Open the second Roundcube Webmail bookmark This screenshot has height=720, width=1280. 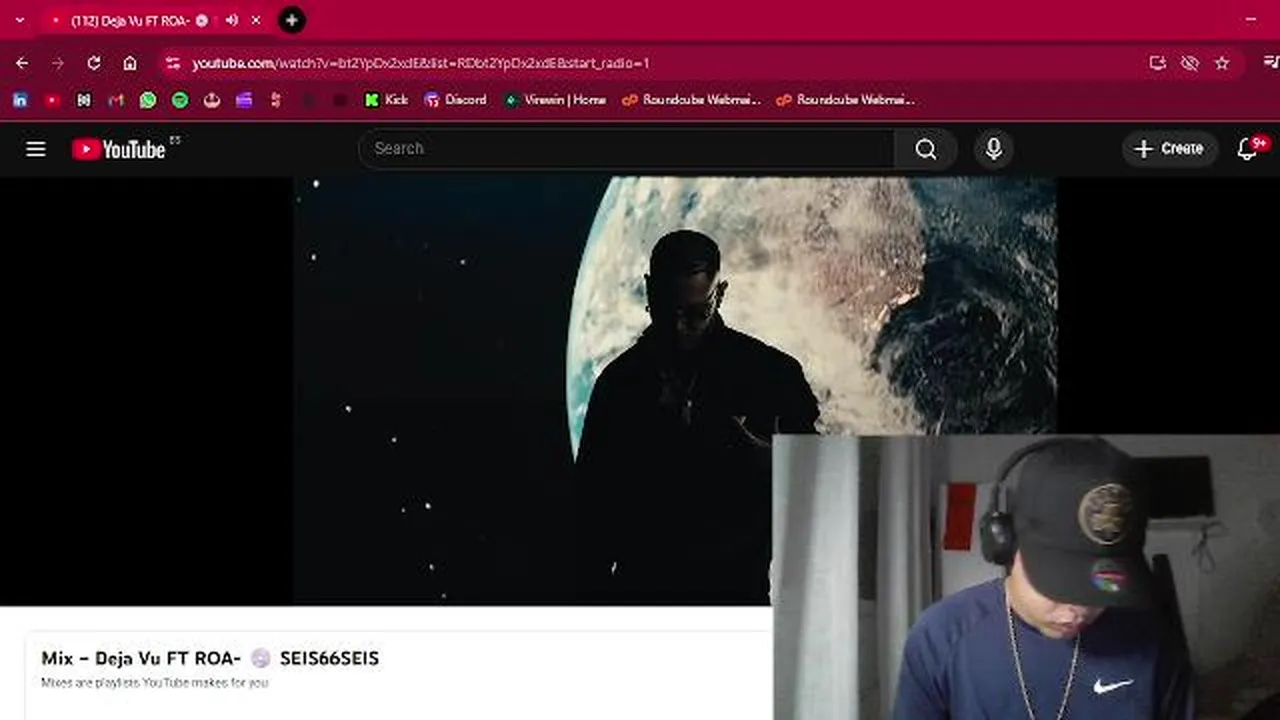tap(845, 100)
